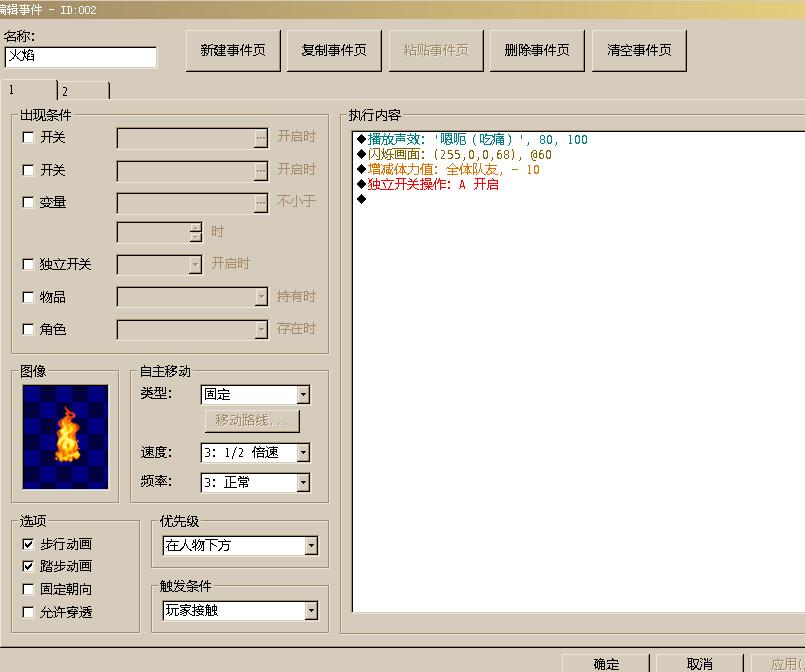
Task: Enable the second 开关 condition checkbox
Action: 28,170
